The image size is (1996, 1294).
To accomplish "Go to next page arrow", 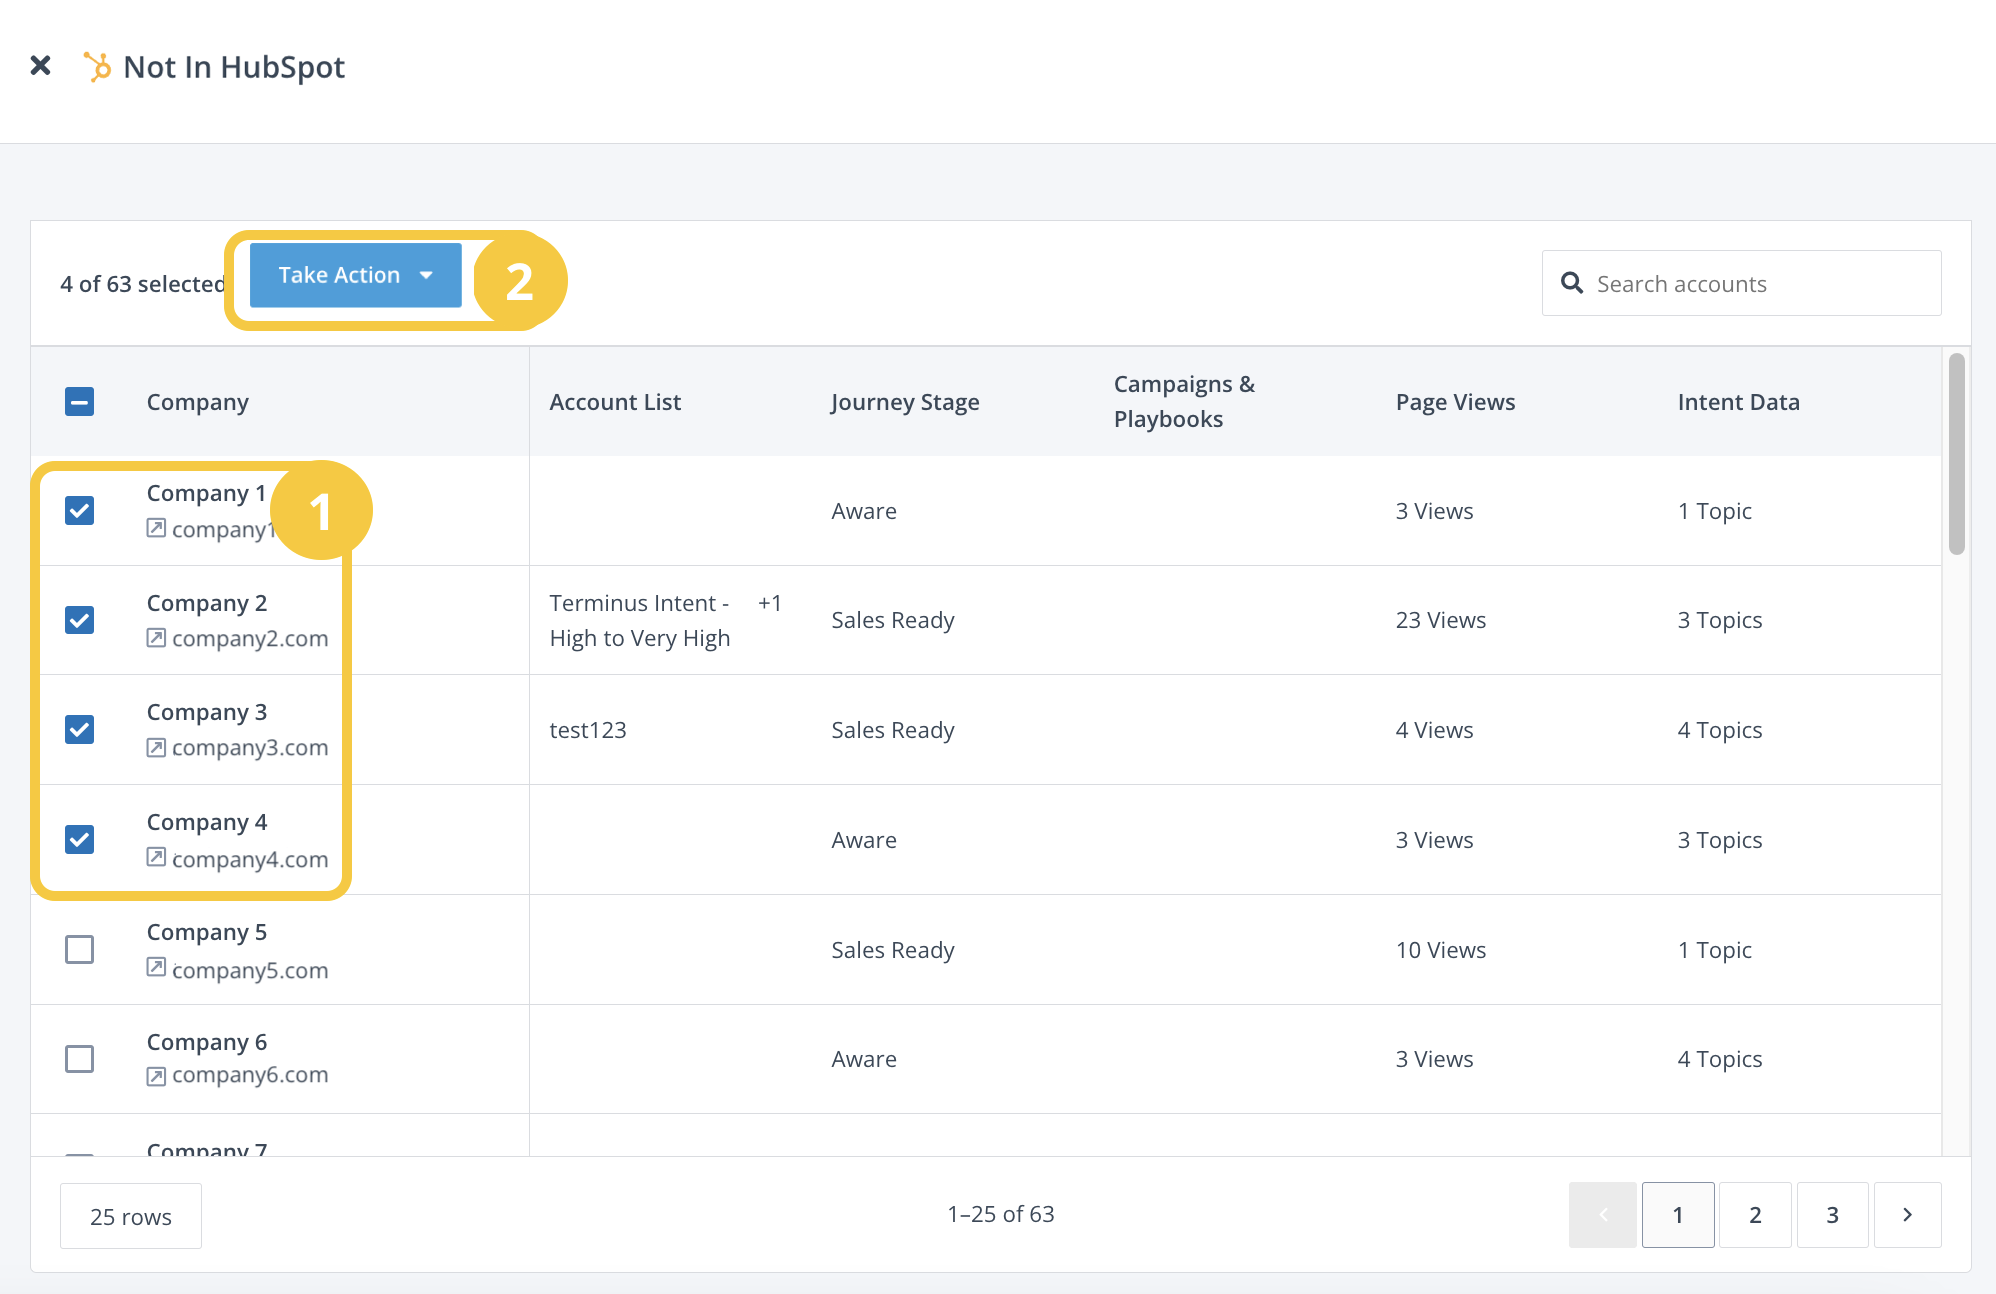I will click(1907, 1215).
